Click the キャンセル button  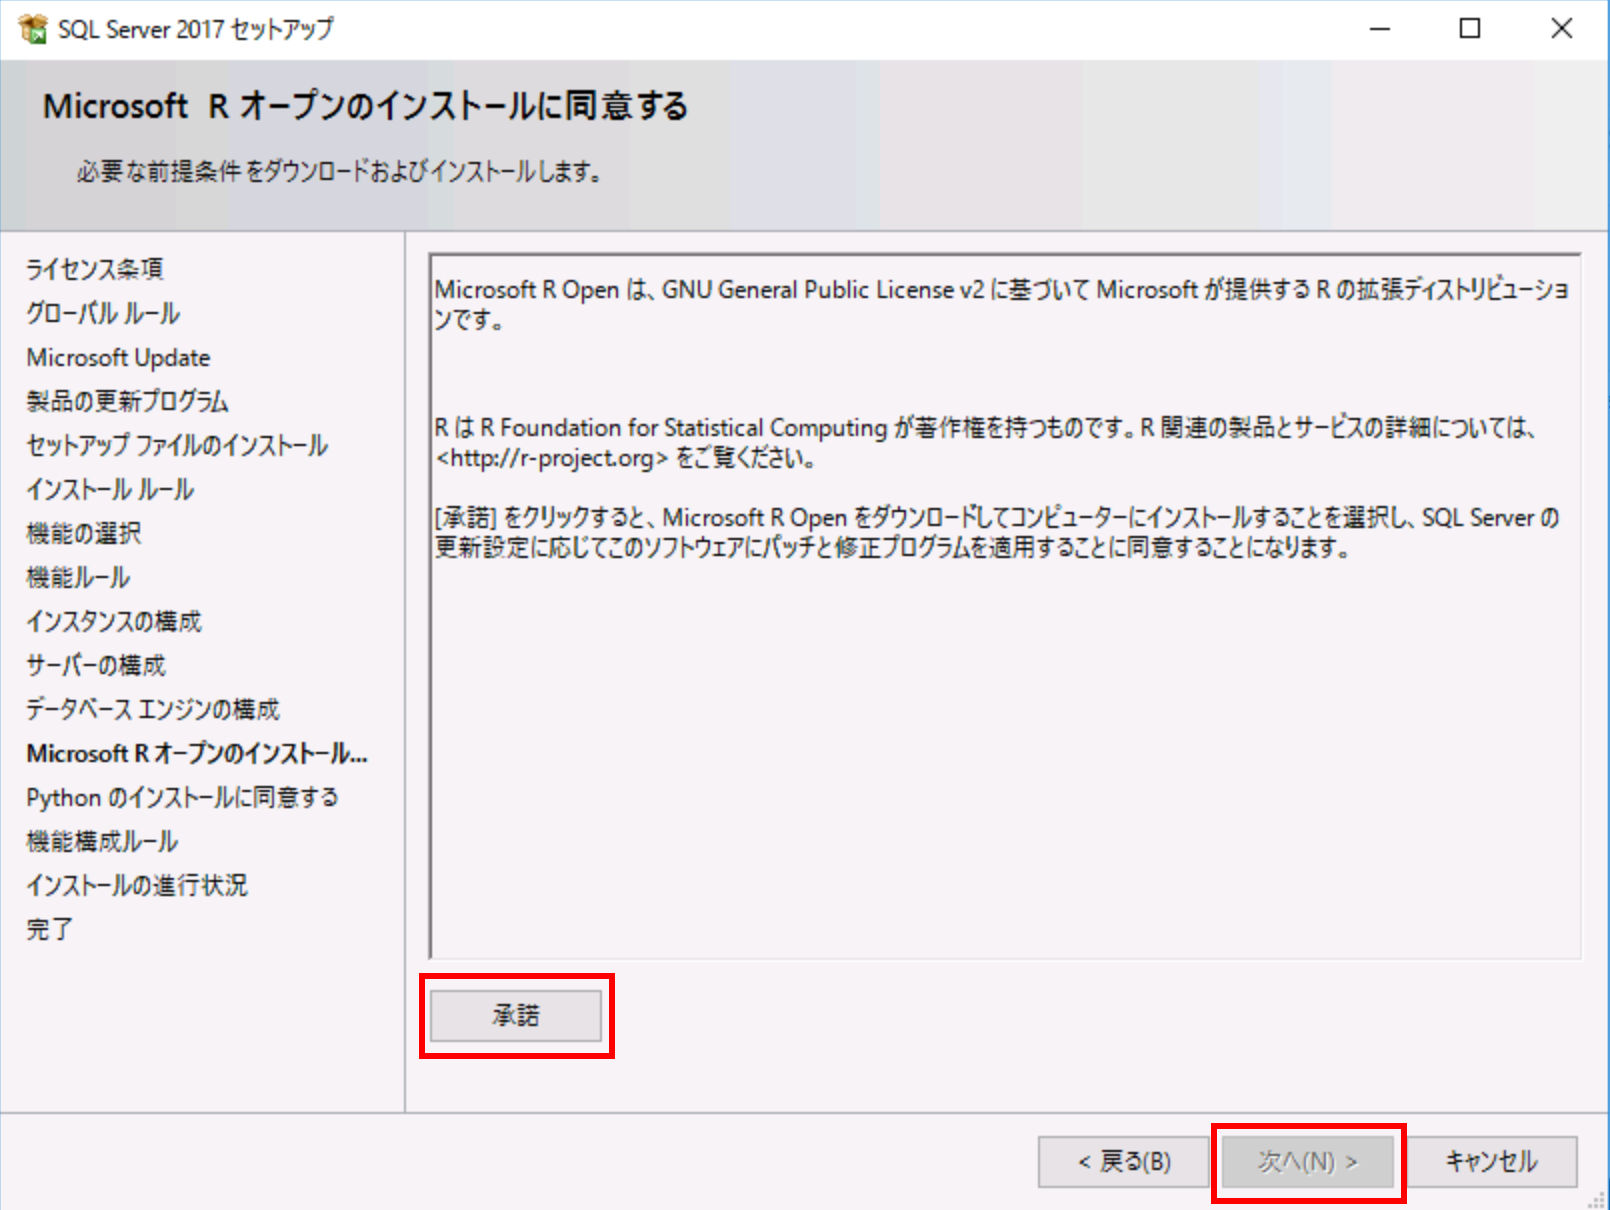click(x=1491, y=1162)
